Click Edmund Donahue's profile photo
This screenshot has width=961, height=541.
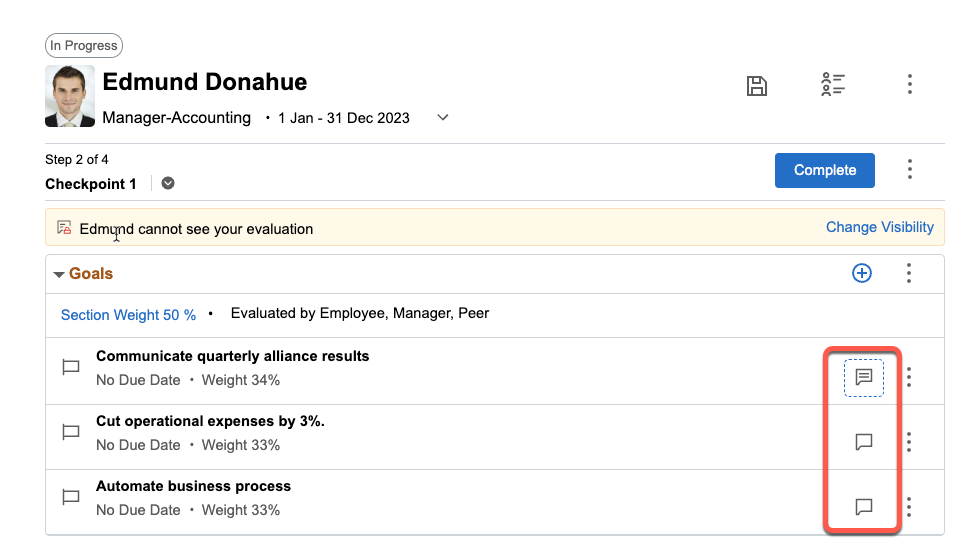coord(70,97)
